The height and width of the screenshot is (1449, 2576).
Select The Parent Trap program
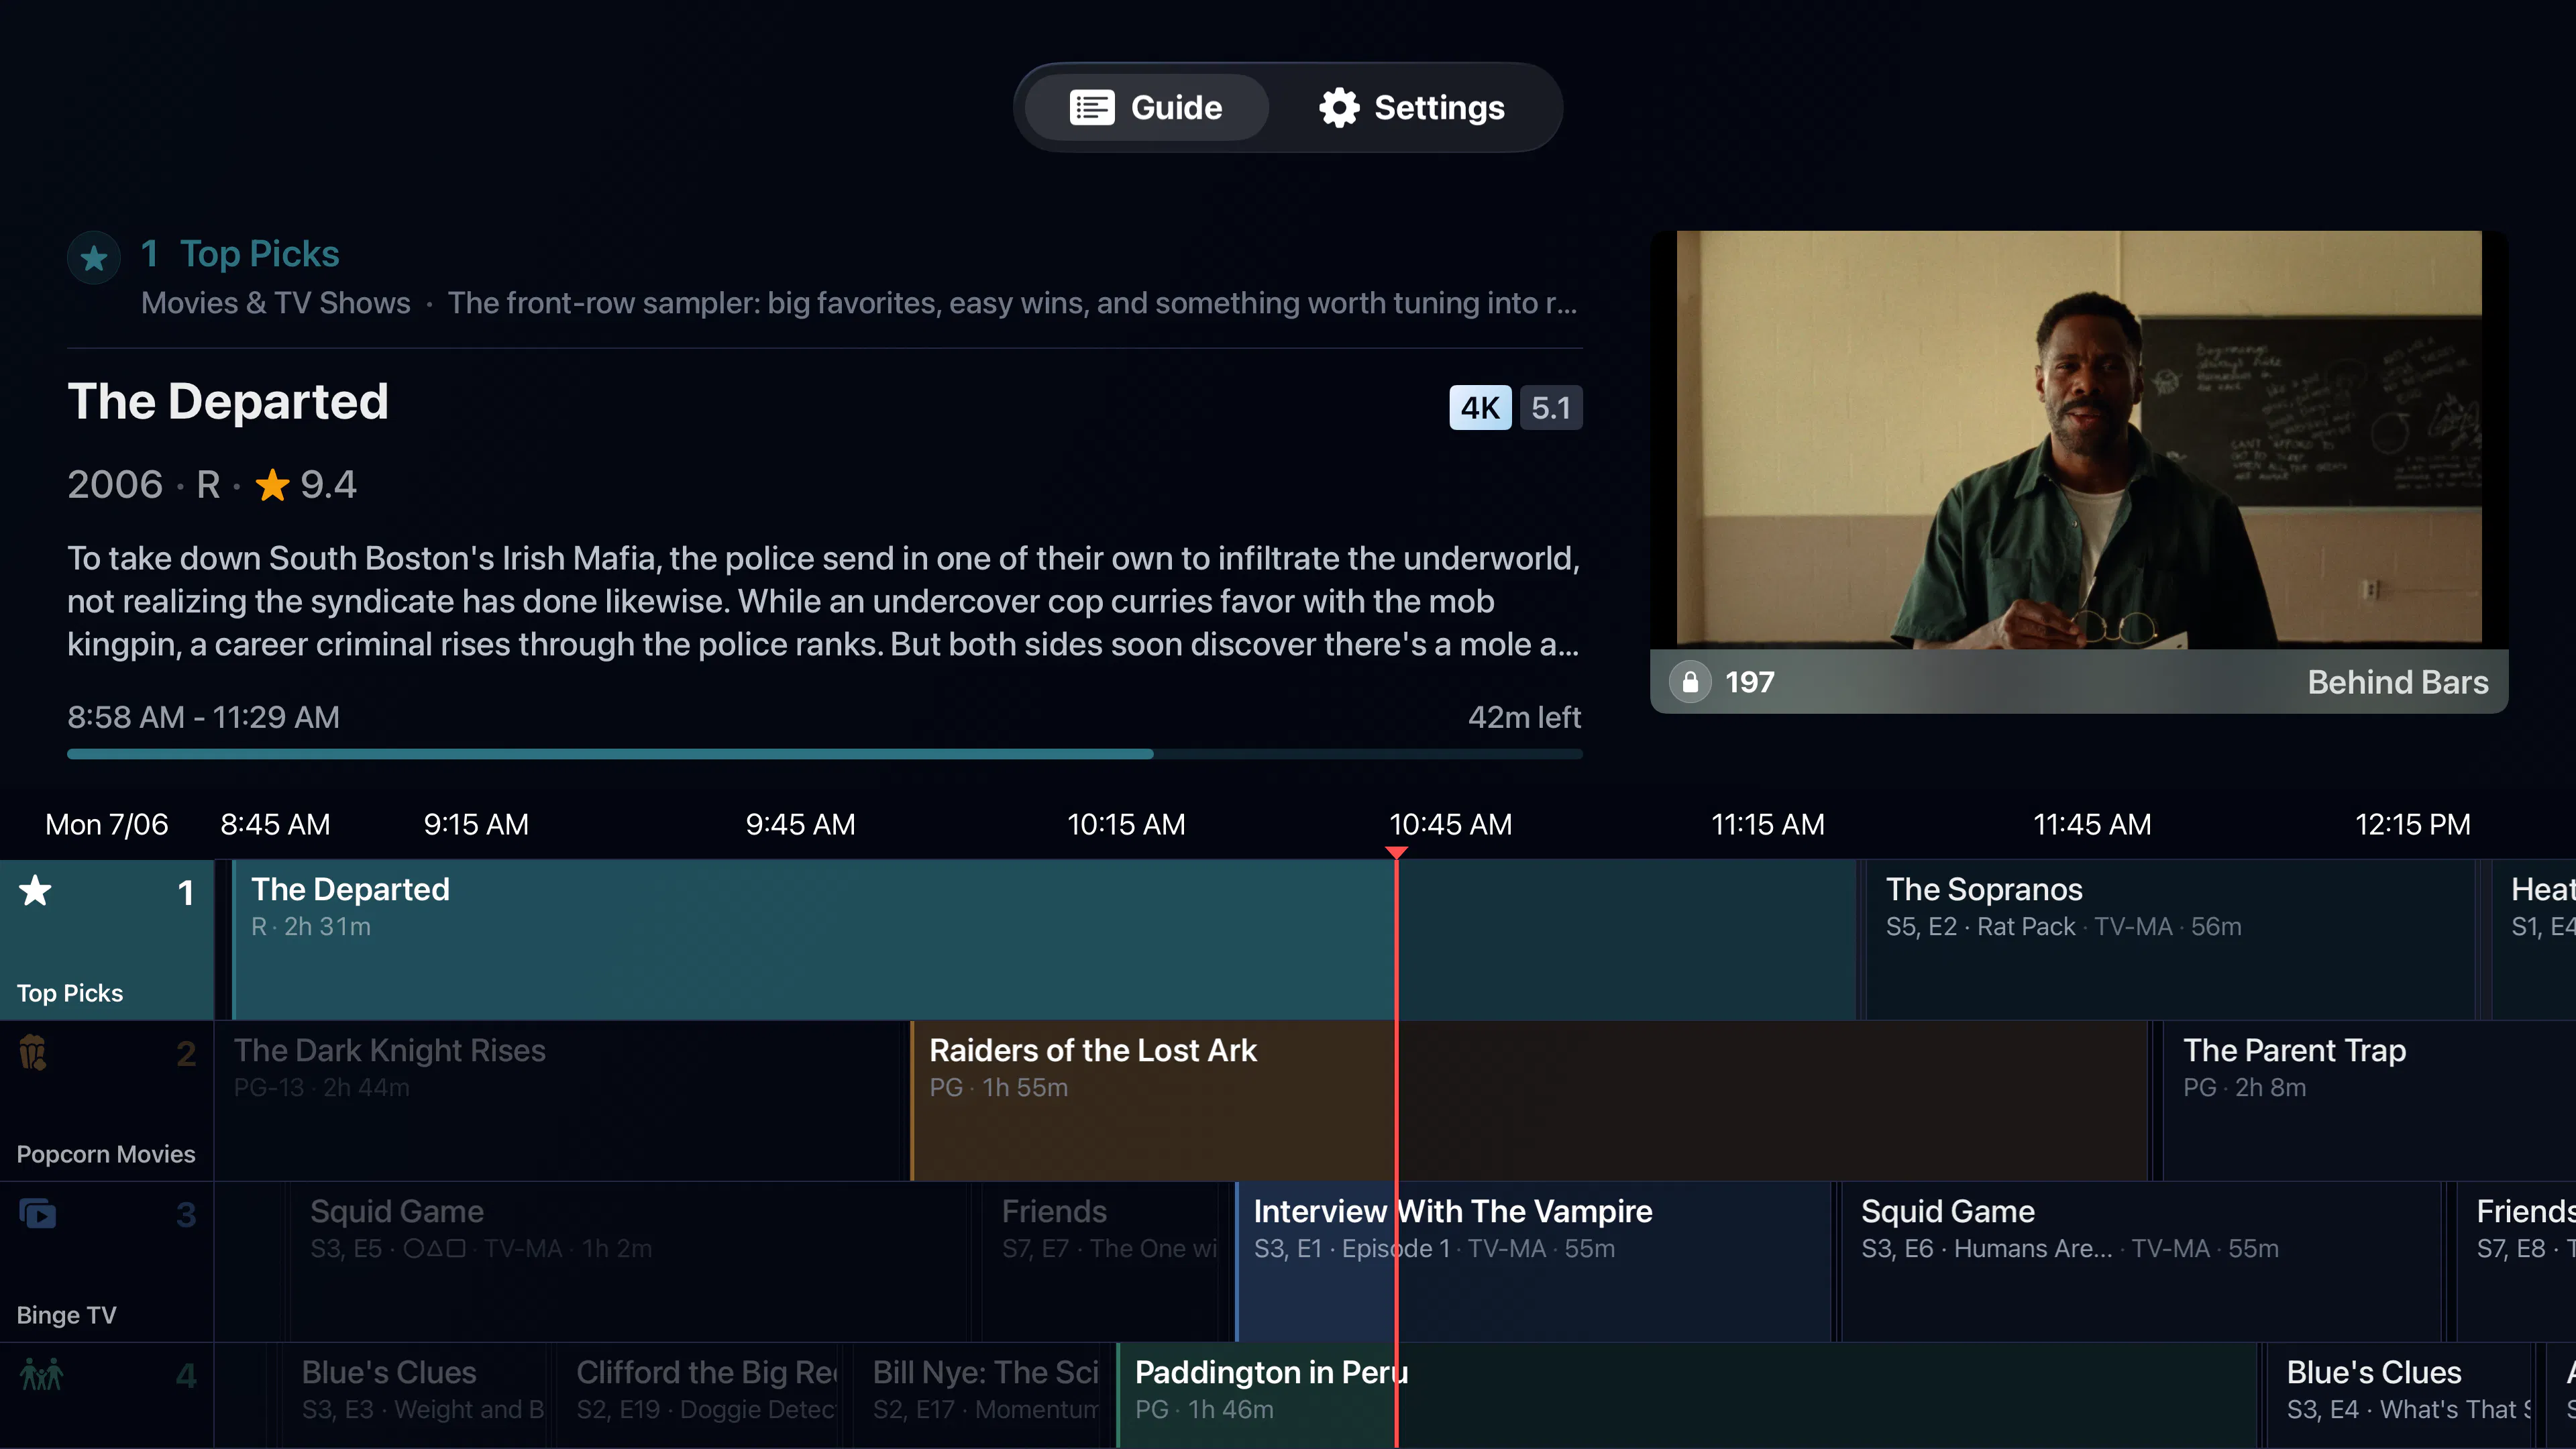(x=2369, y=1101)
